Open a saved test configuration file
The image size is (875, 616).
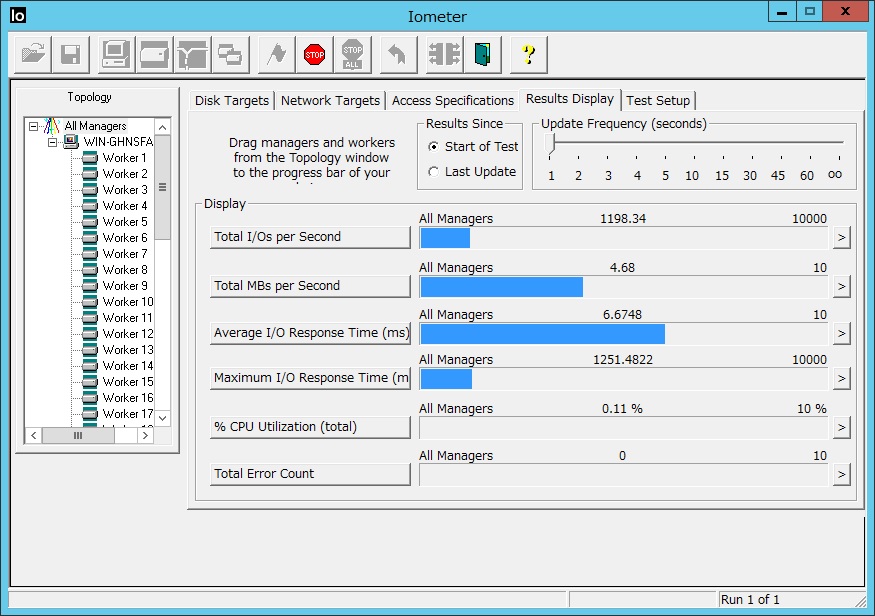point(34,54)
